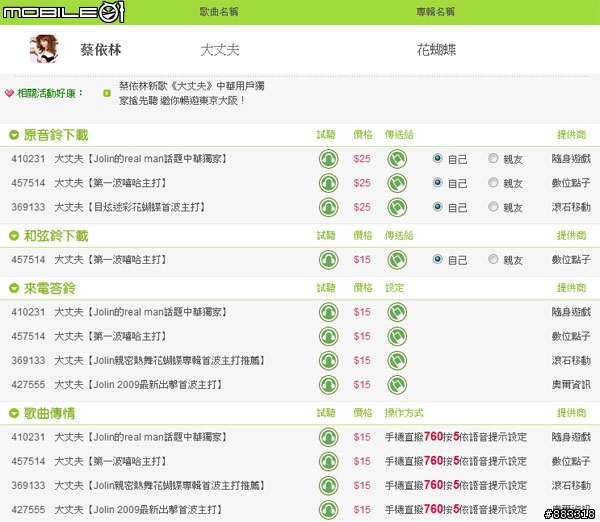Click 大丈夫【第一波嘻哈主打】in 和弦鈴下載
600x522 pixels.
point(110,260)
